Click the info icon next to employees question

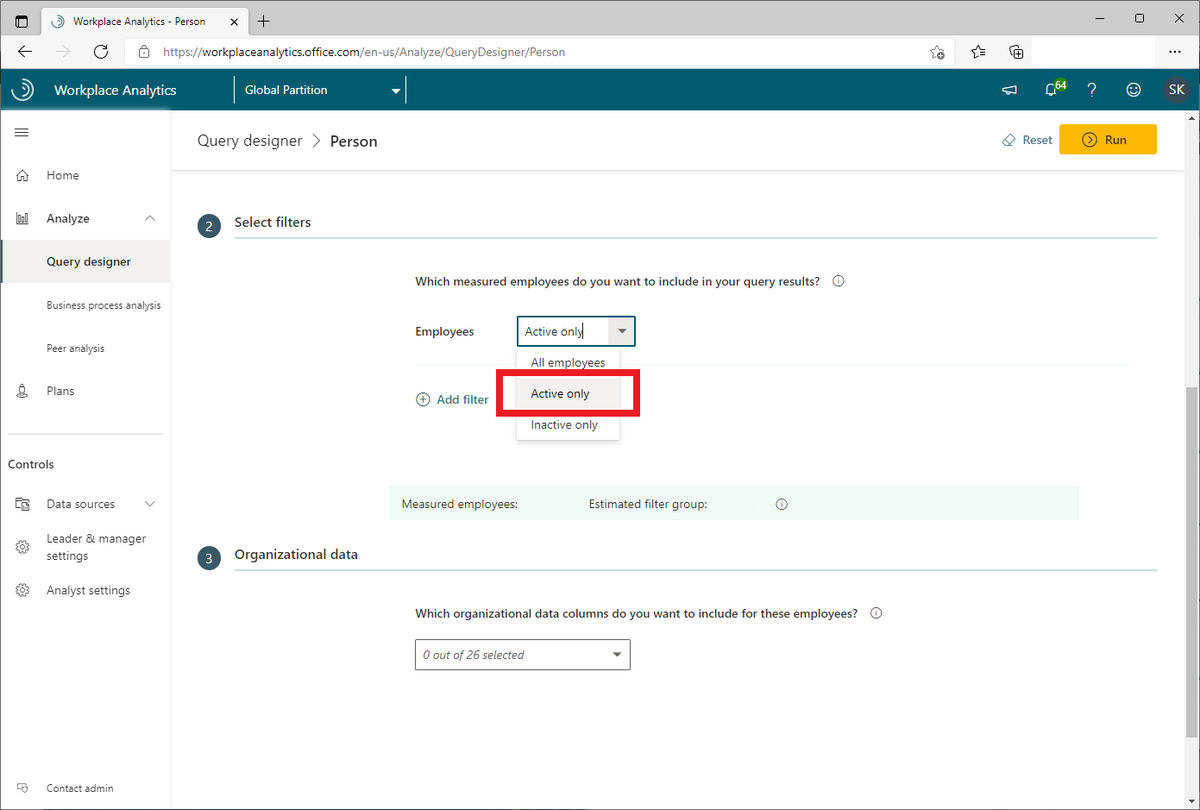(838, 282)
